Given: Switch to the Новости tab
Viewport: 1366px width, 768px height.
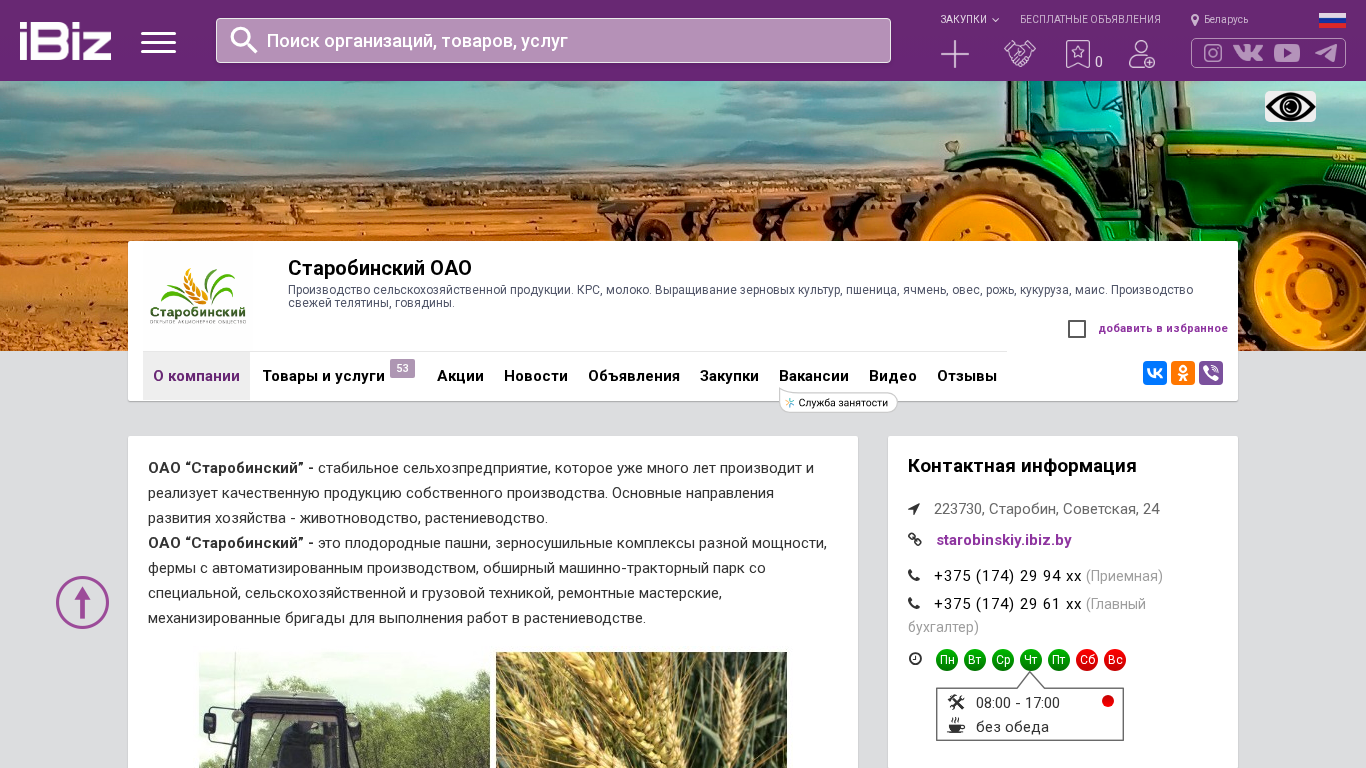Looking at the screenshot, I should tap(536, 376).
